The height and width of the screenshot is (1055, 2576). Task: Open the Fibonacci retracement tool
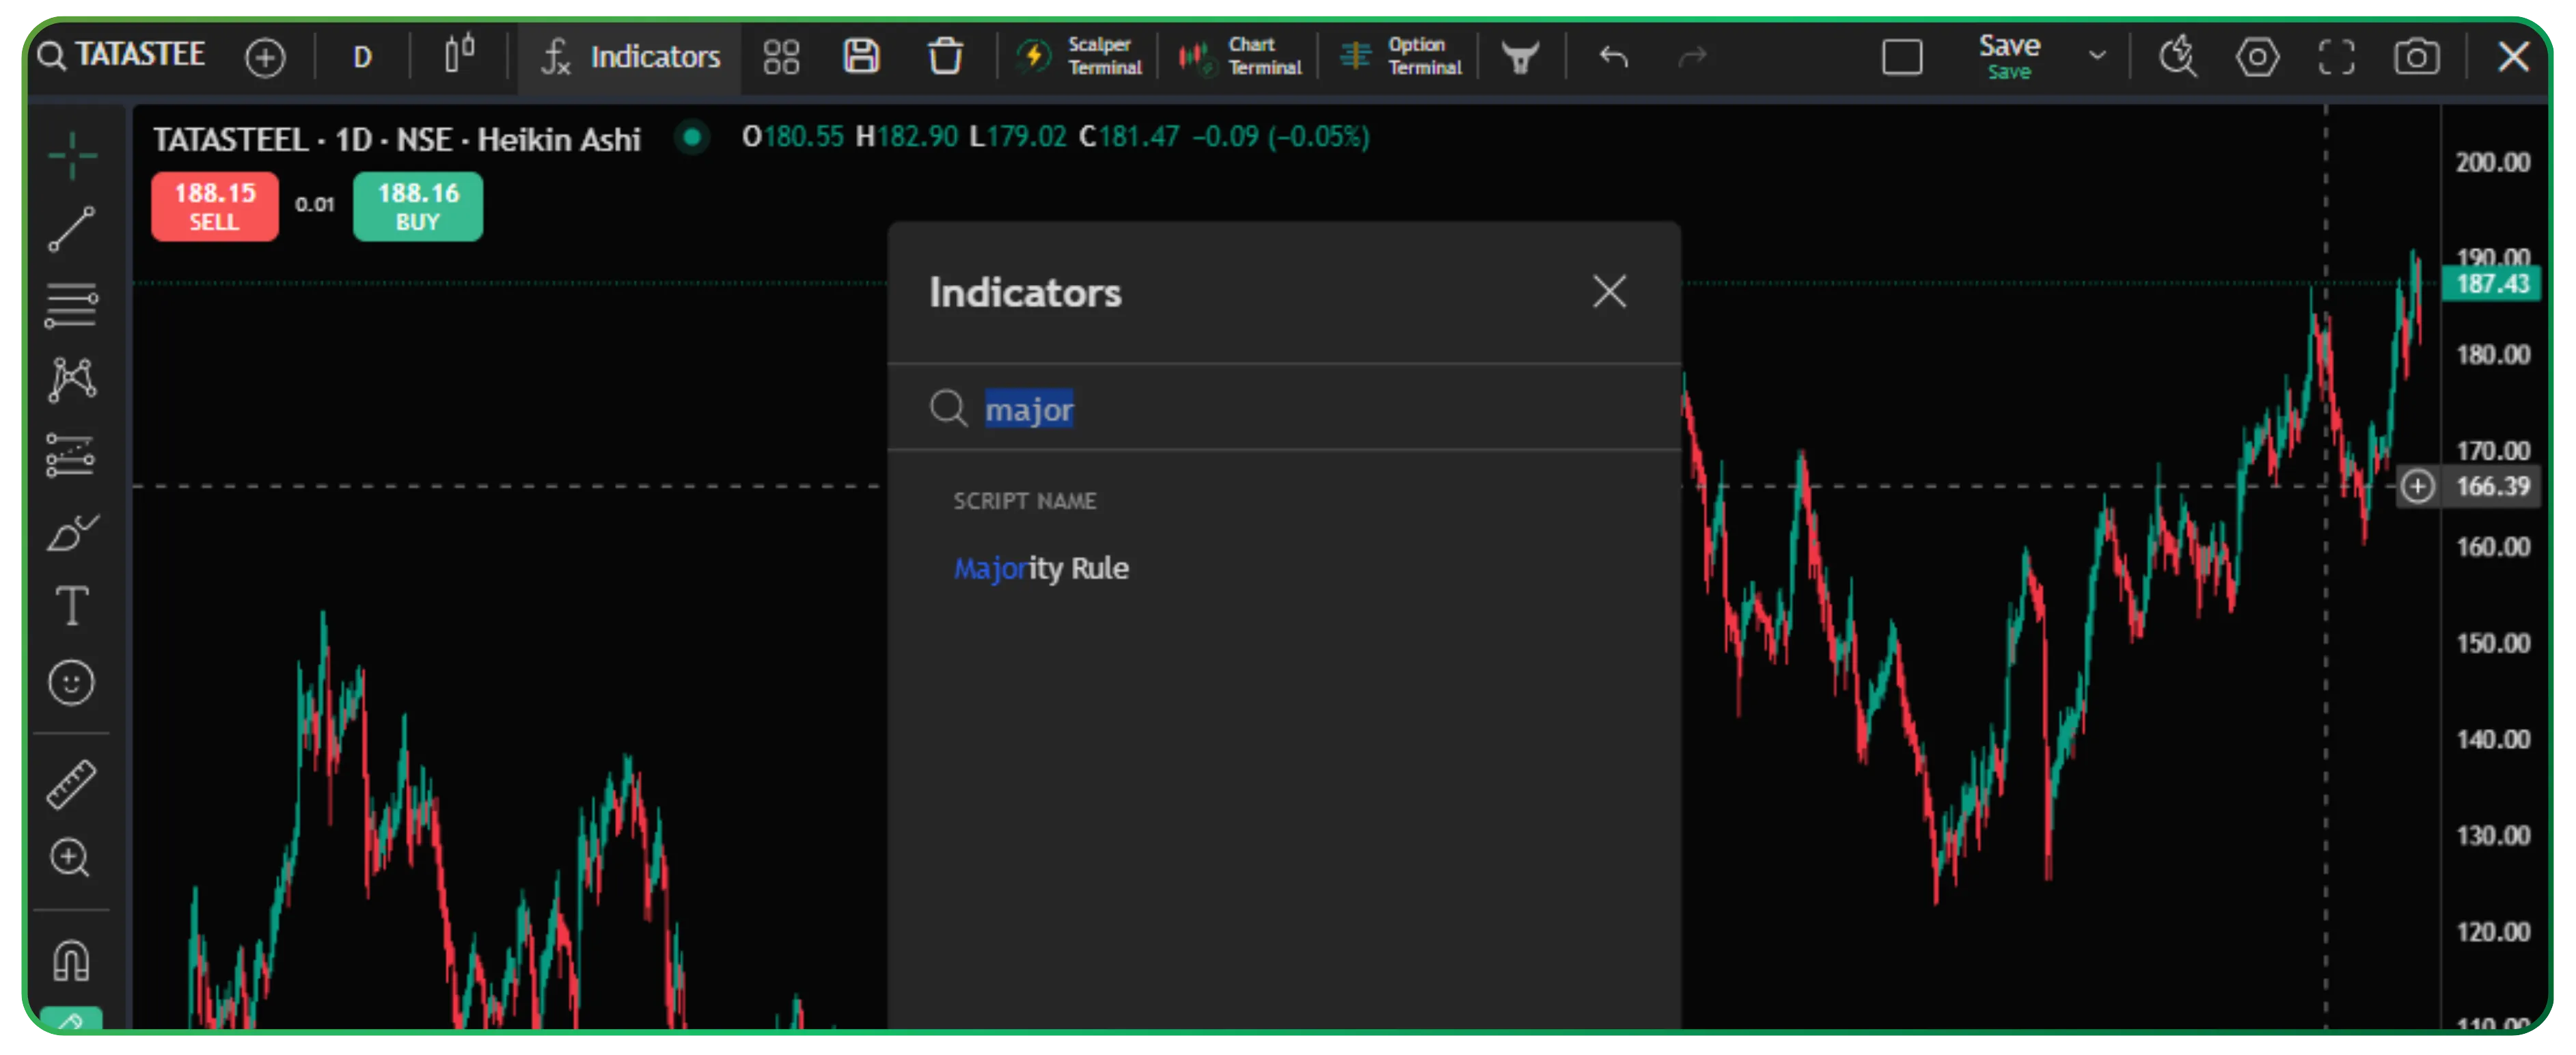72,305
